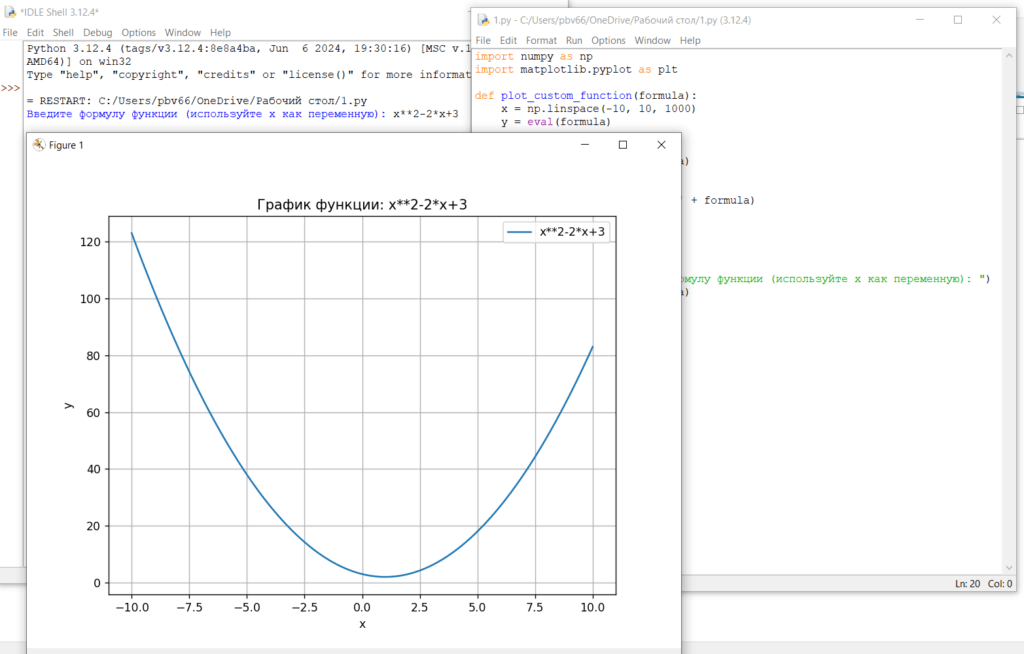The width and height of the screenshot is (1024, 654).
Task: Open Debug menu in IDLE Shell
Action: [x=97, y=33]
